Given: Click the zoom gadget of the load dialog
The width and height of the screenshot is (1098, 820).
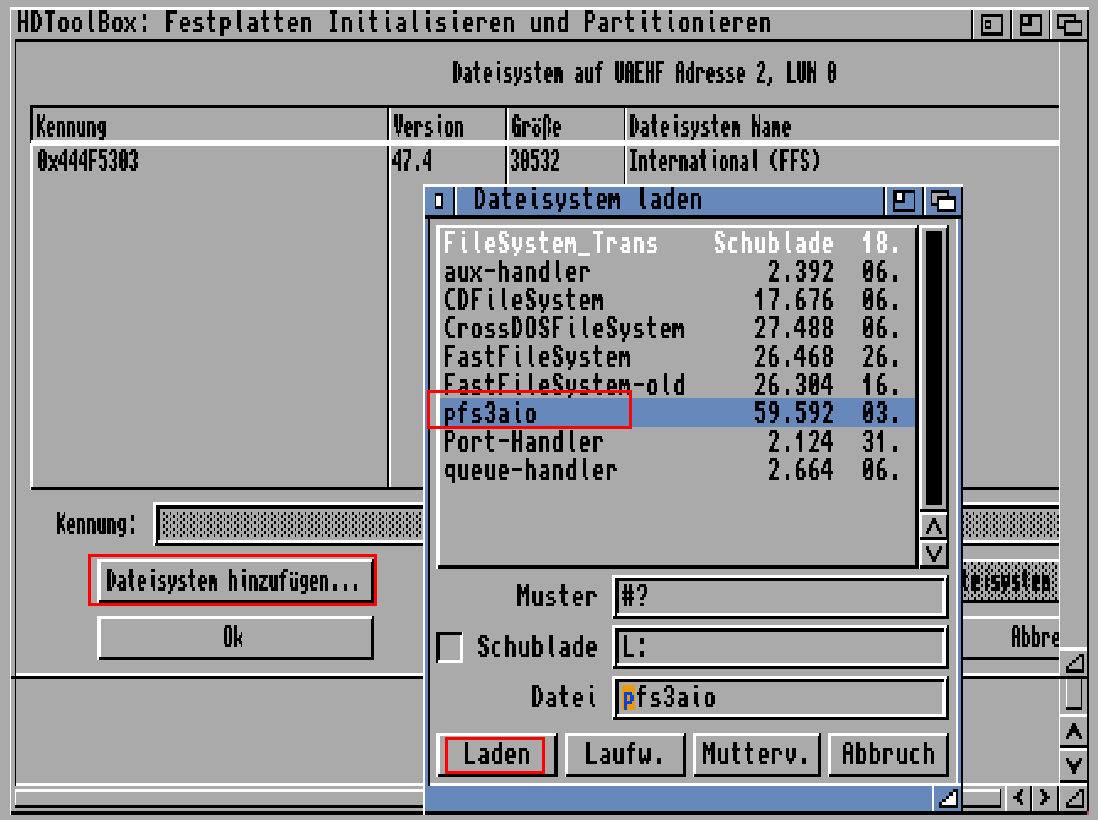Looking at the screenshot, I should click(903, 200).
